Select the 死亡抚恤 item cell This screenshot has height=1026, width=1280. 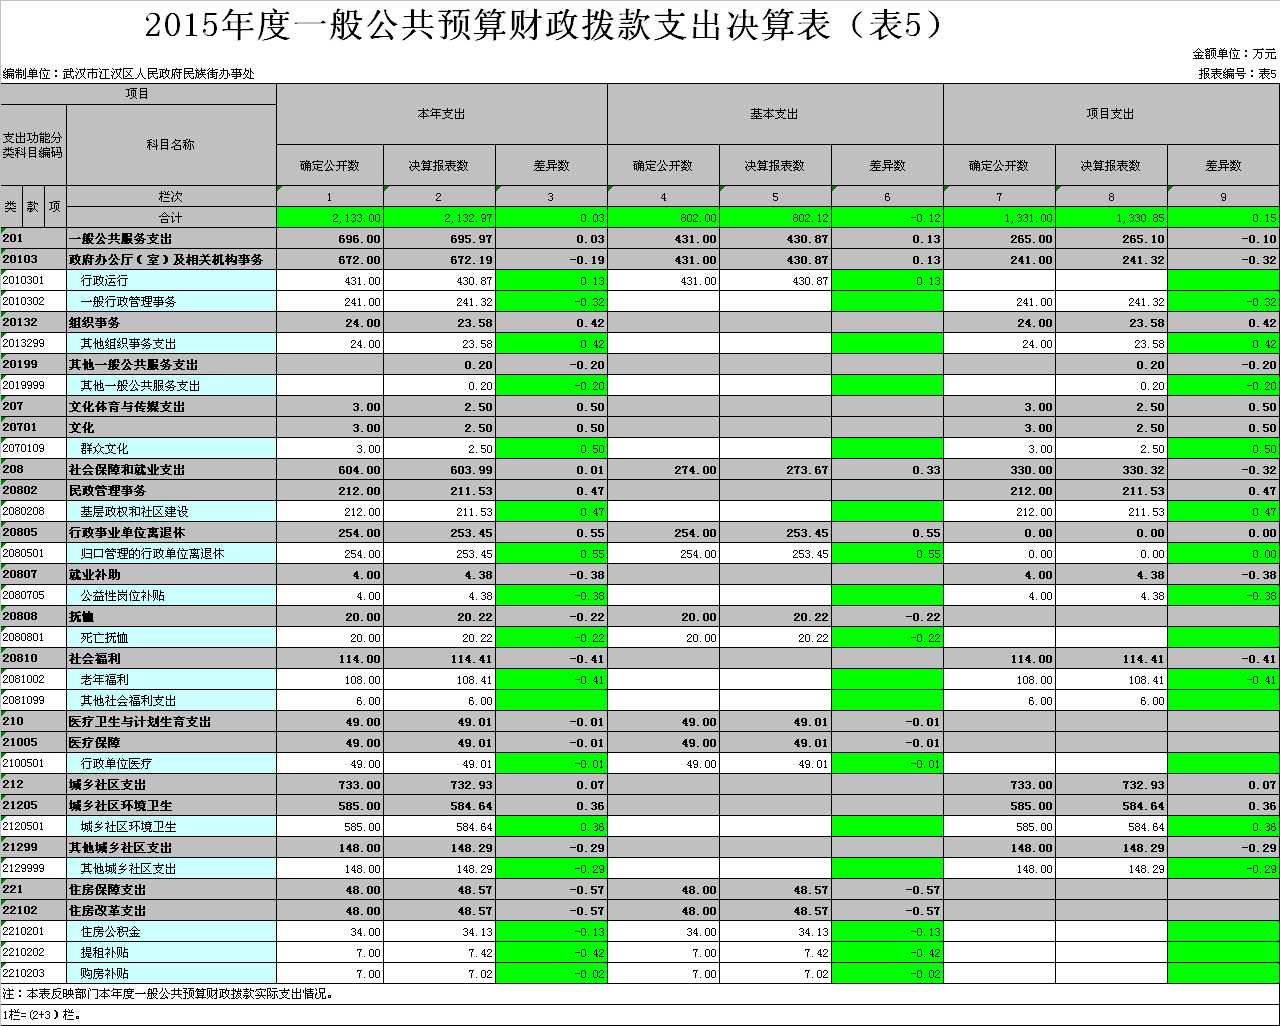pos(171,638)
